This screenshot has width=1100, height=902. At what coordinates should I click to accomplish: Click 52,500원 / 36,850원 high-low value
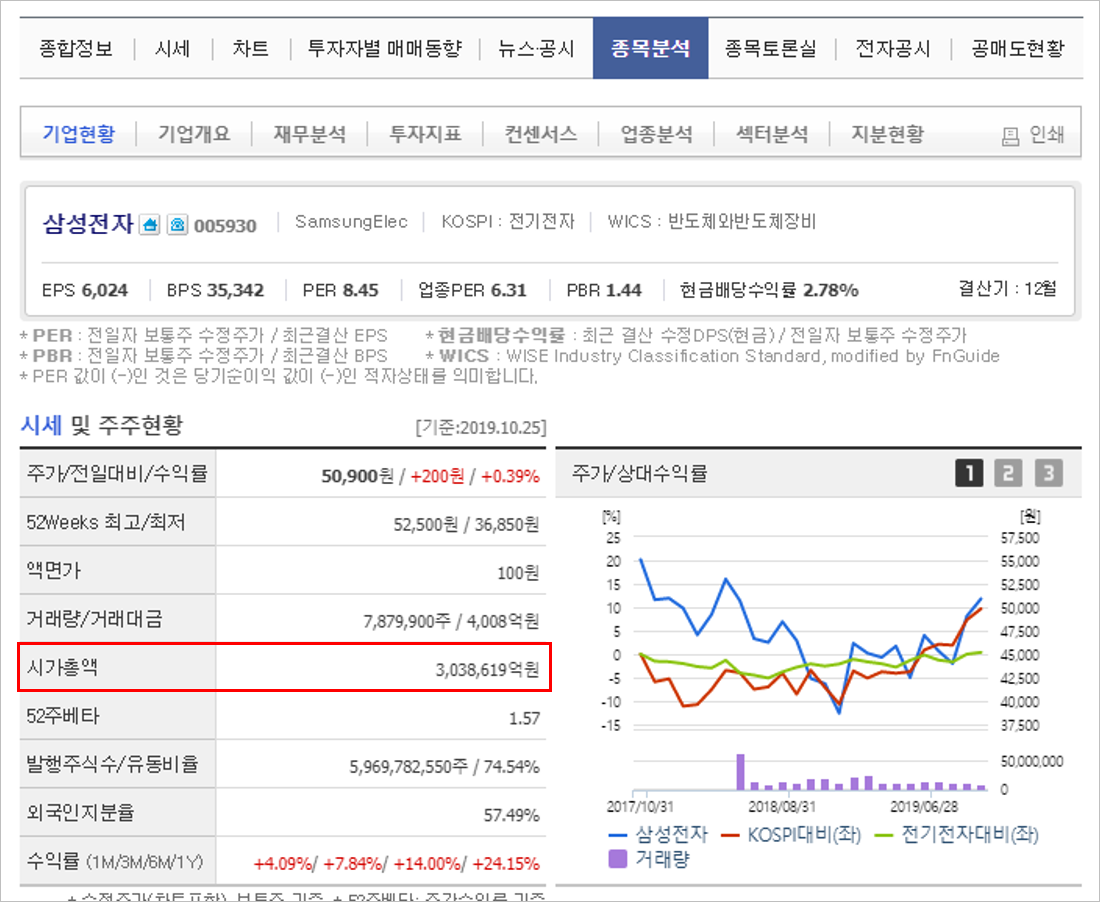point(466,525)
